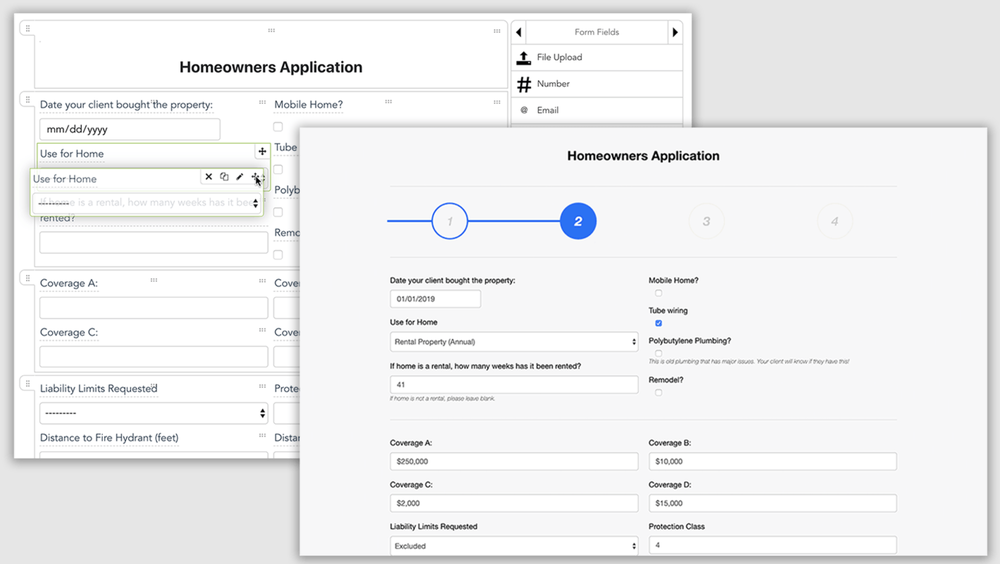1000x564 pixels.
Task: Click the mm/dd/yyyy date field in the builder
Action: (x=130, y=130)
